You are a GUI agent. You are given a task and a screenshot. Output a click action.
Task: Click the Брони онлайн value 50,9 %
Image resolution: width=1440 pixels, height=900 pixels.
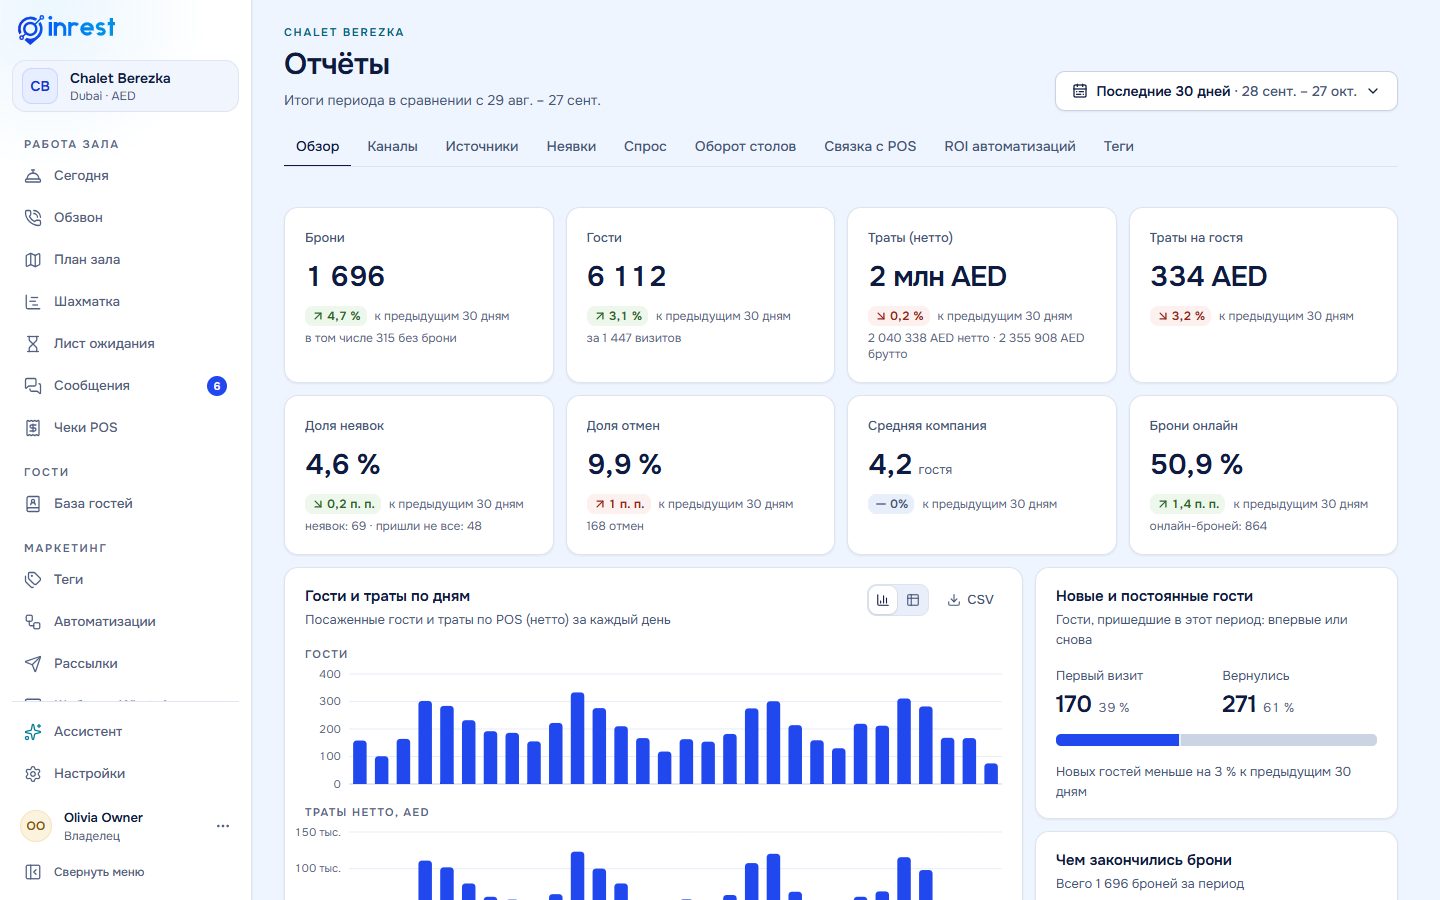1196,464
